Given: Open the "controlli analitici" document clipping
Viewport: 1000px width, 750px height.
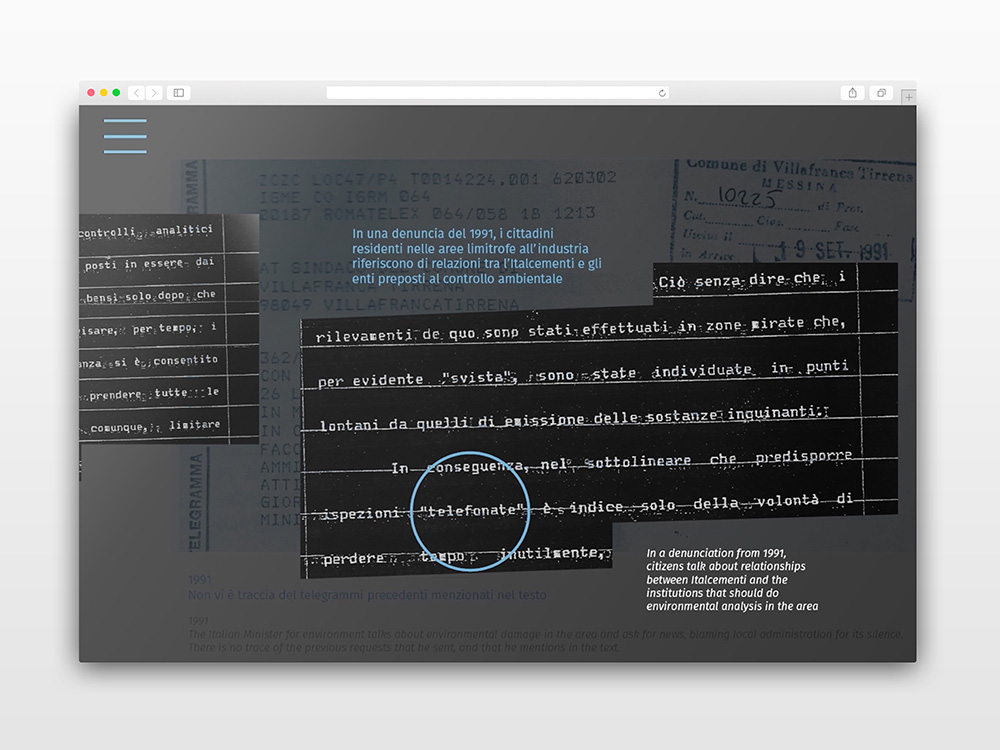Looking at the screenshot, I should tap(169, 328).
